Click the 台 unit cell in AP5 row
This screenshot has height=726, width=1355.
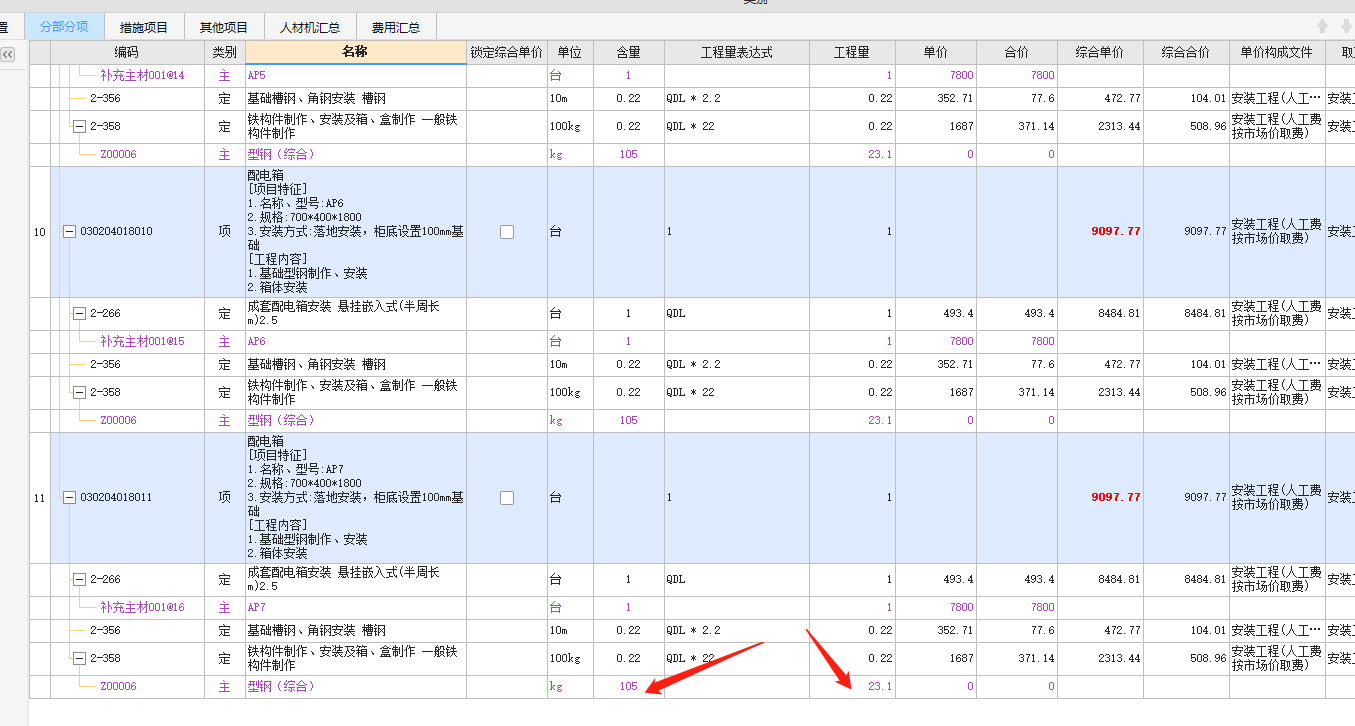570,76
